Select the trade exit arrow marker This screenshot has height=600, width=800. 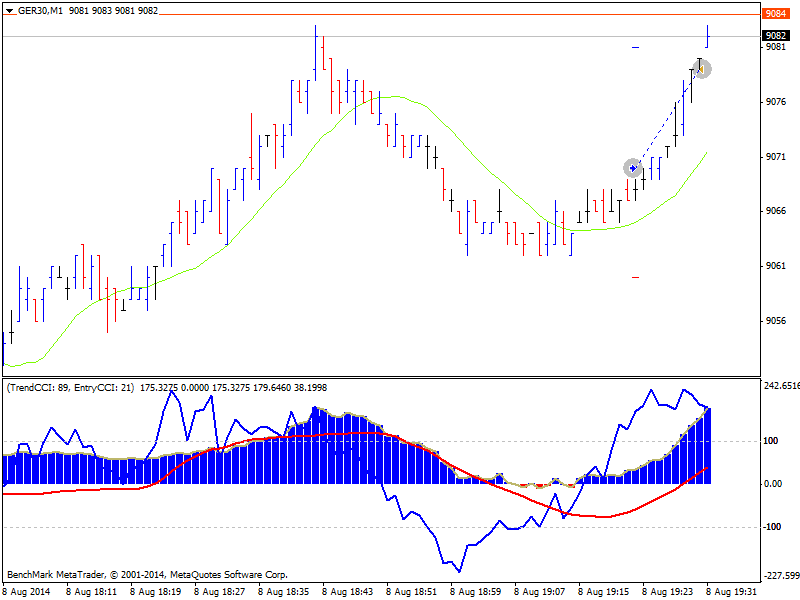702,69
